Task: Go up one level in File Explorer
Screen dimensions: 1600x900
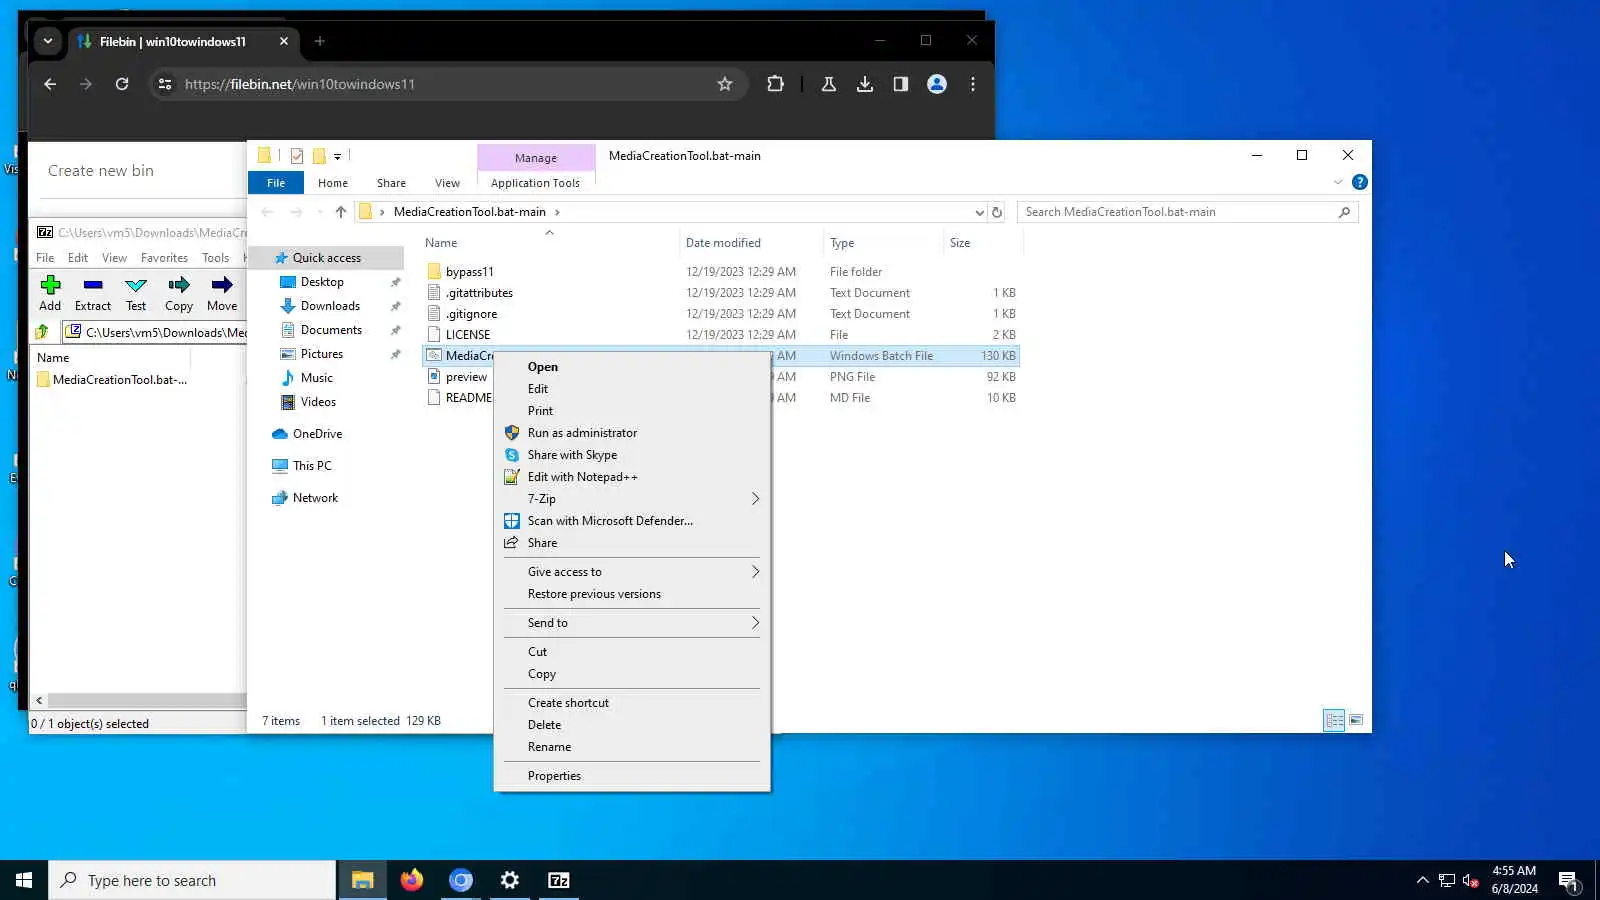Action: click(x=341, y=212)
